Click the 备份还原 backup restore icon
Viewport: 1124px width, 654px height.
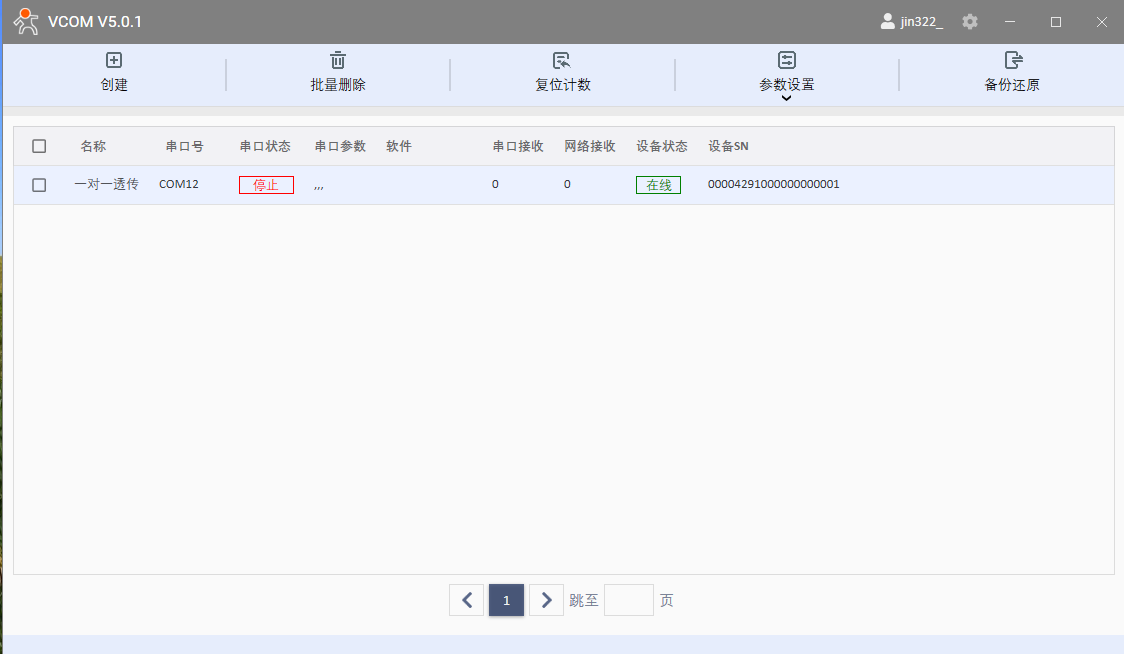click(x=1013, y=60)
